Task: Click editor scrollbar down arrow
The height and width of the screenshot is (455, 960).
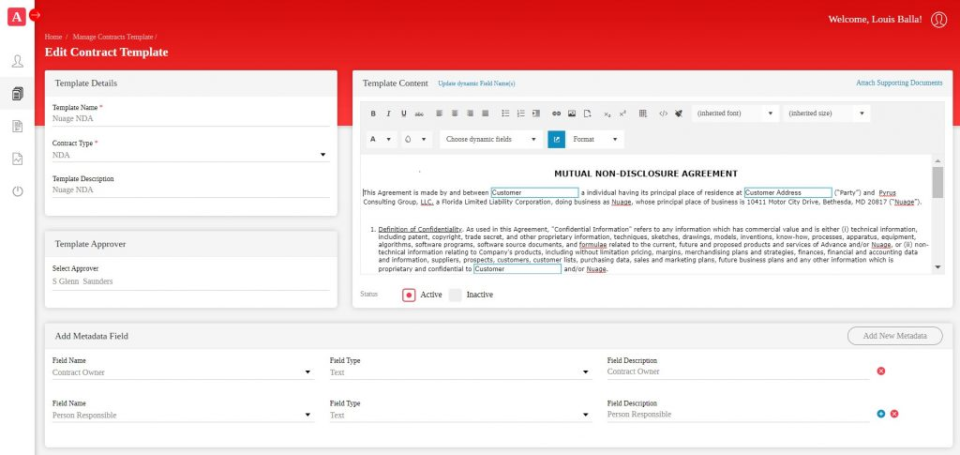Action: pos(937,267)
